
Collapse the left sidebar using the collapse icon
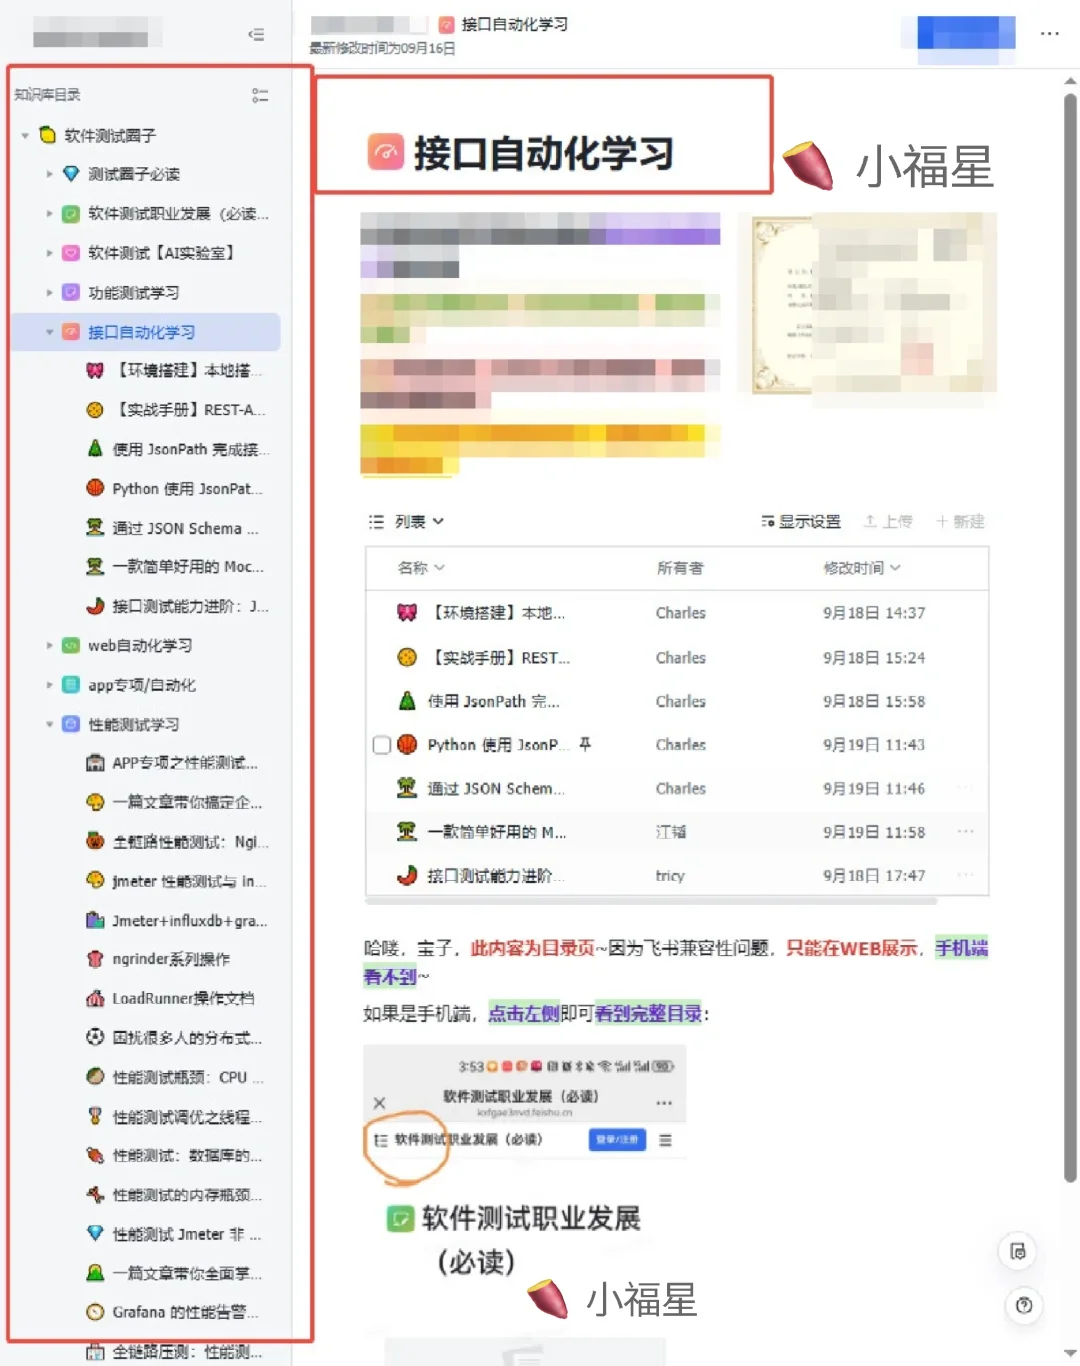[x=256, y=33]
